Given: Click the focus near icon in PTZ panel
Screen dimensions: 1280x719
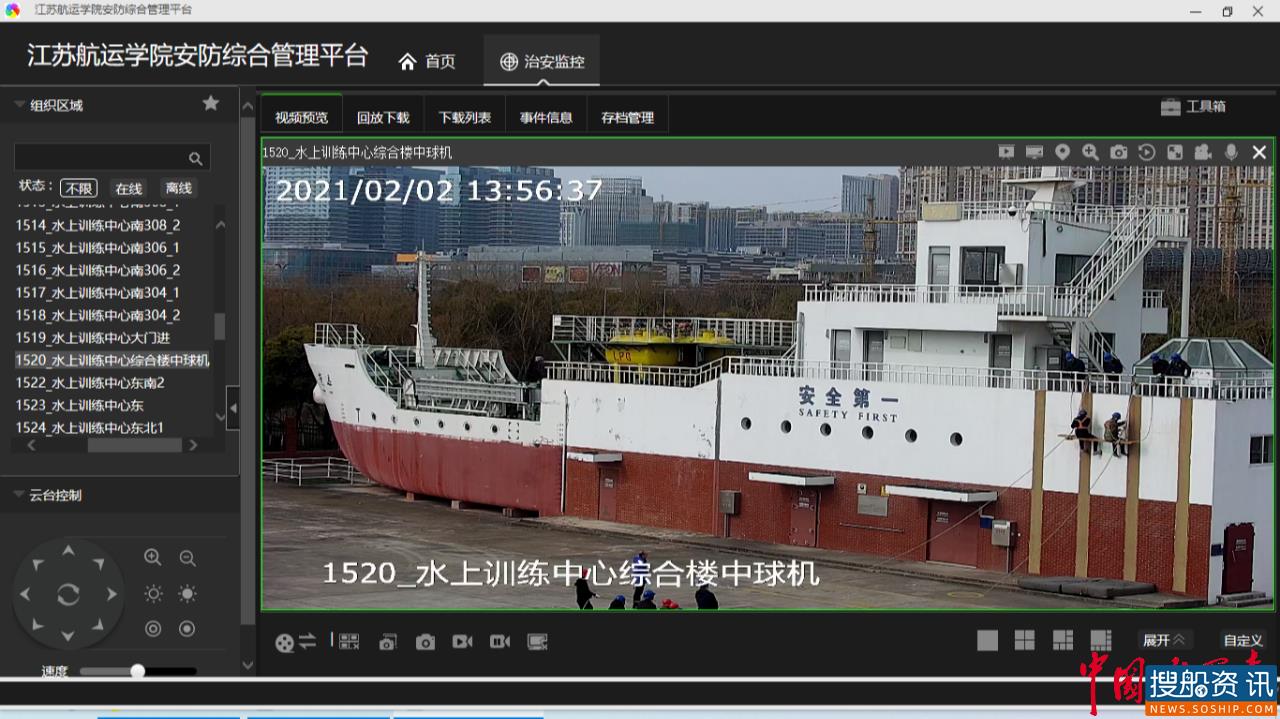Looking at the screenshot, I should click(153, 629).
